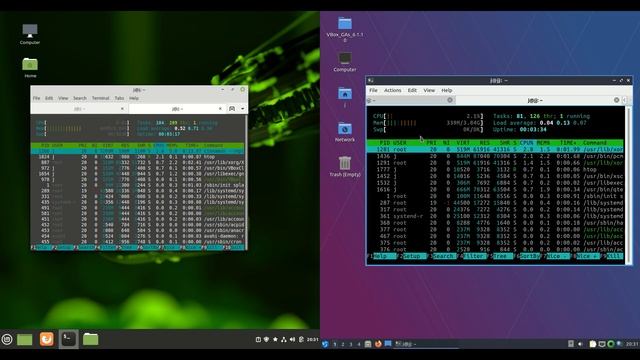Image resolution: width=640 pixels, height=360 pixels.
Task: Open home folder icon on purple desktop
Action: (x=345, y=97)
